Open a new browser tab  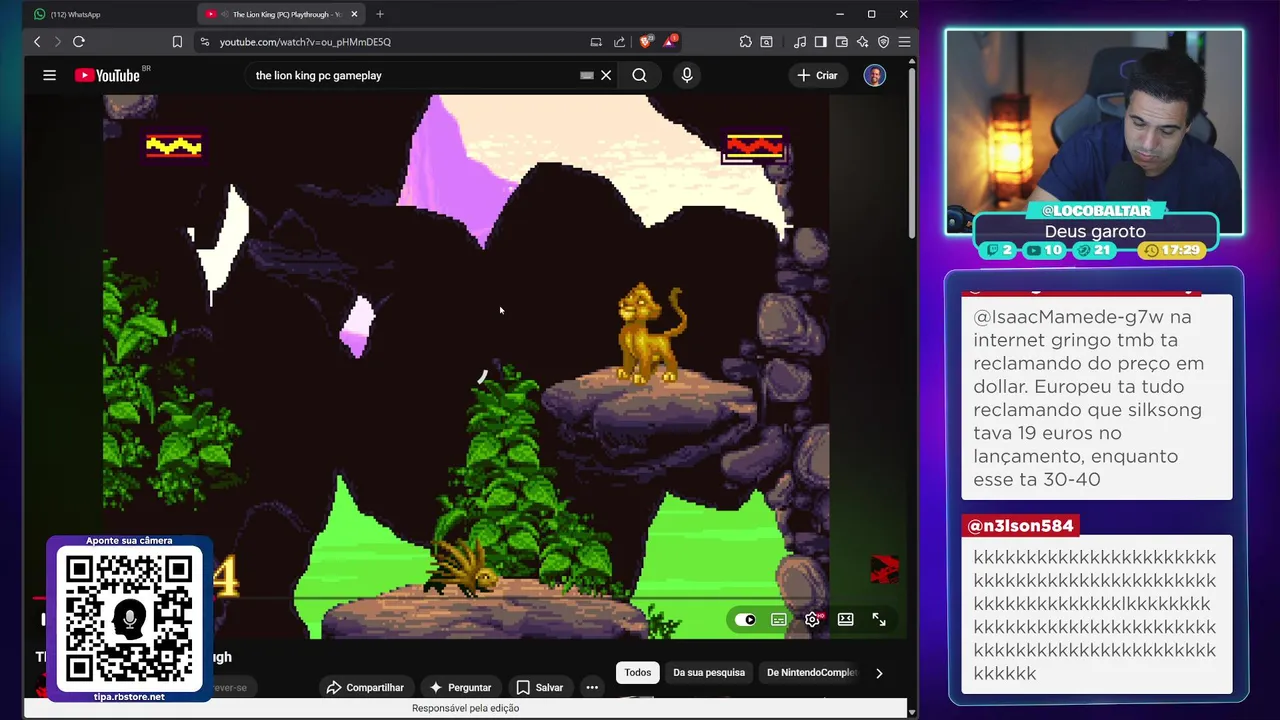click(380, 14)
